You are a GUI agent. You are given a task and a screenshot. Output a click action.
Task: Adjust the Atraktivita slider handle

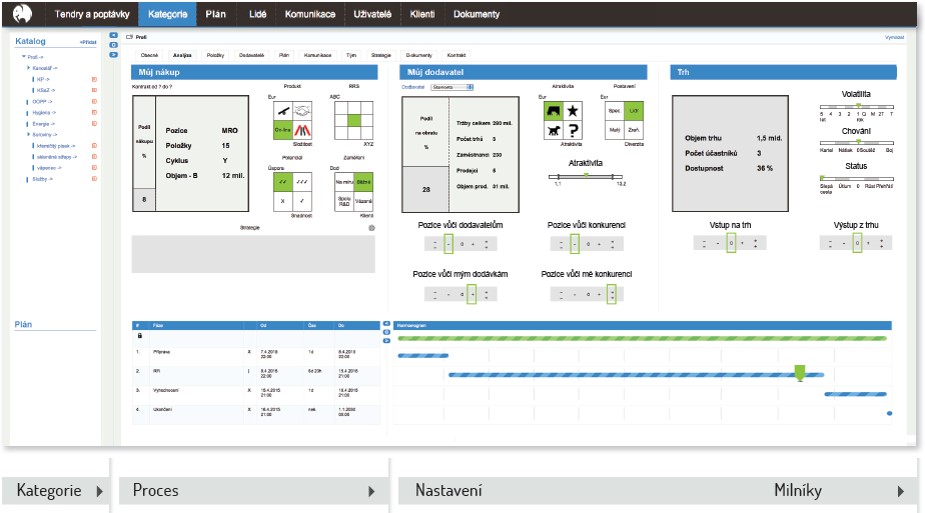pos(586,176)
